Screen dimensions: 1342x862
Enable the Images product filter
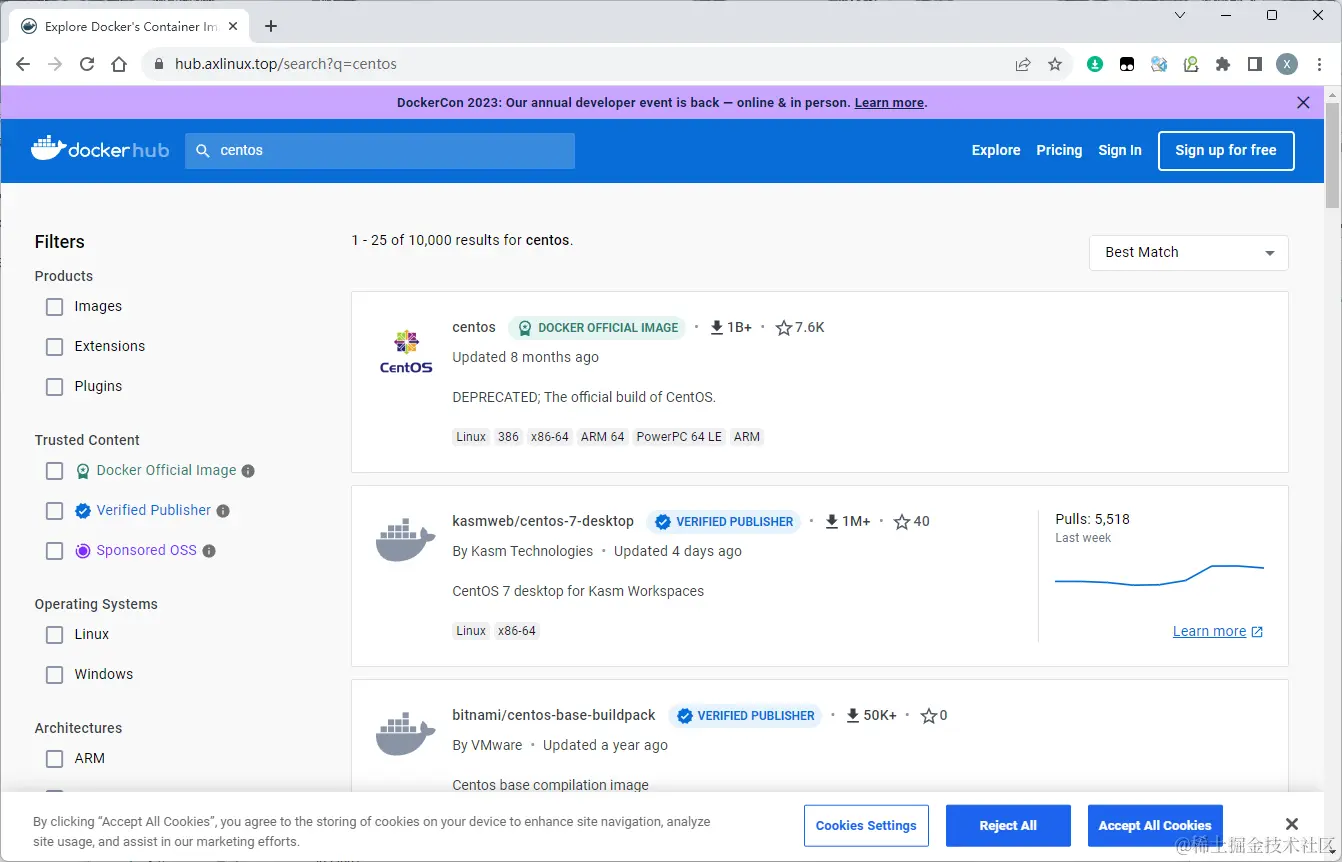[55, 307]
